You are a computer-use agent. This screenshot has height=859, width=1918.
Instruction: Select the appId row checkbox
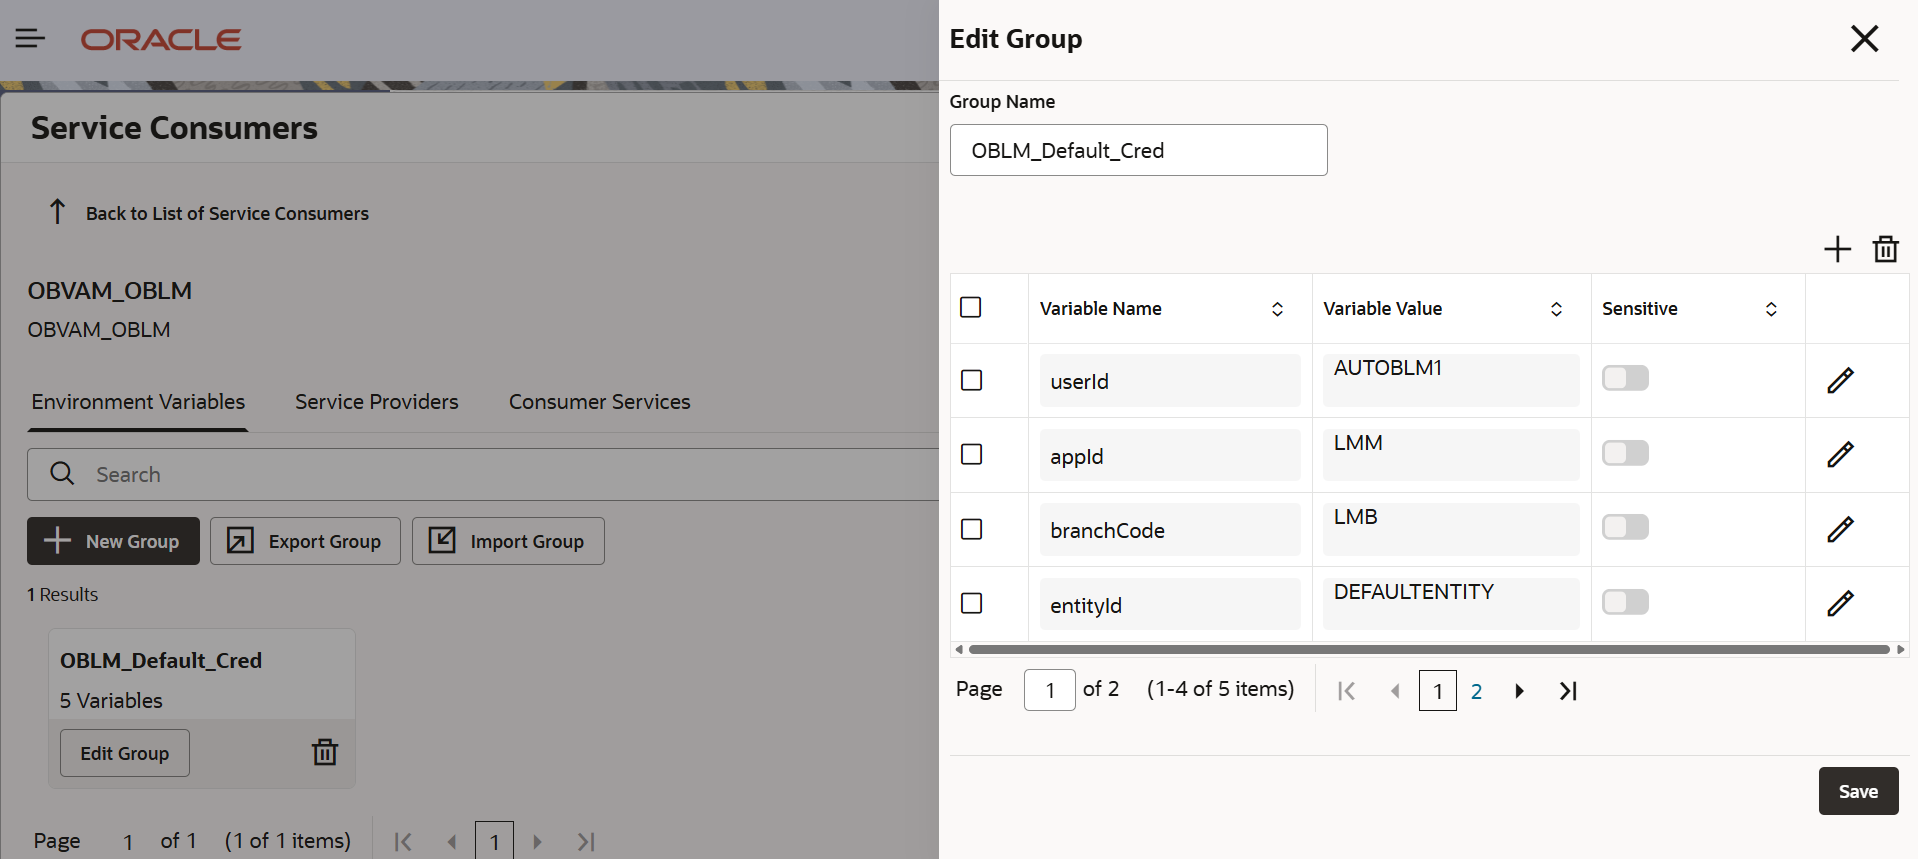[x=971, y=454]
